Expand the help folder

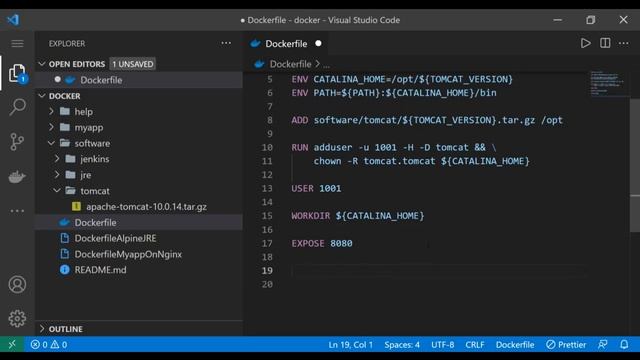[51, 111]
